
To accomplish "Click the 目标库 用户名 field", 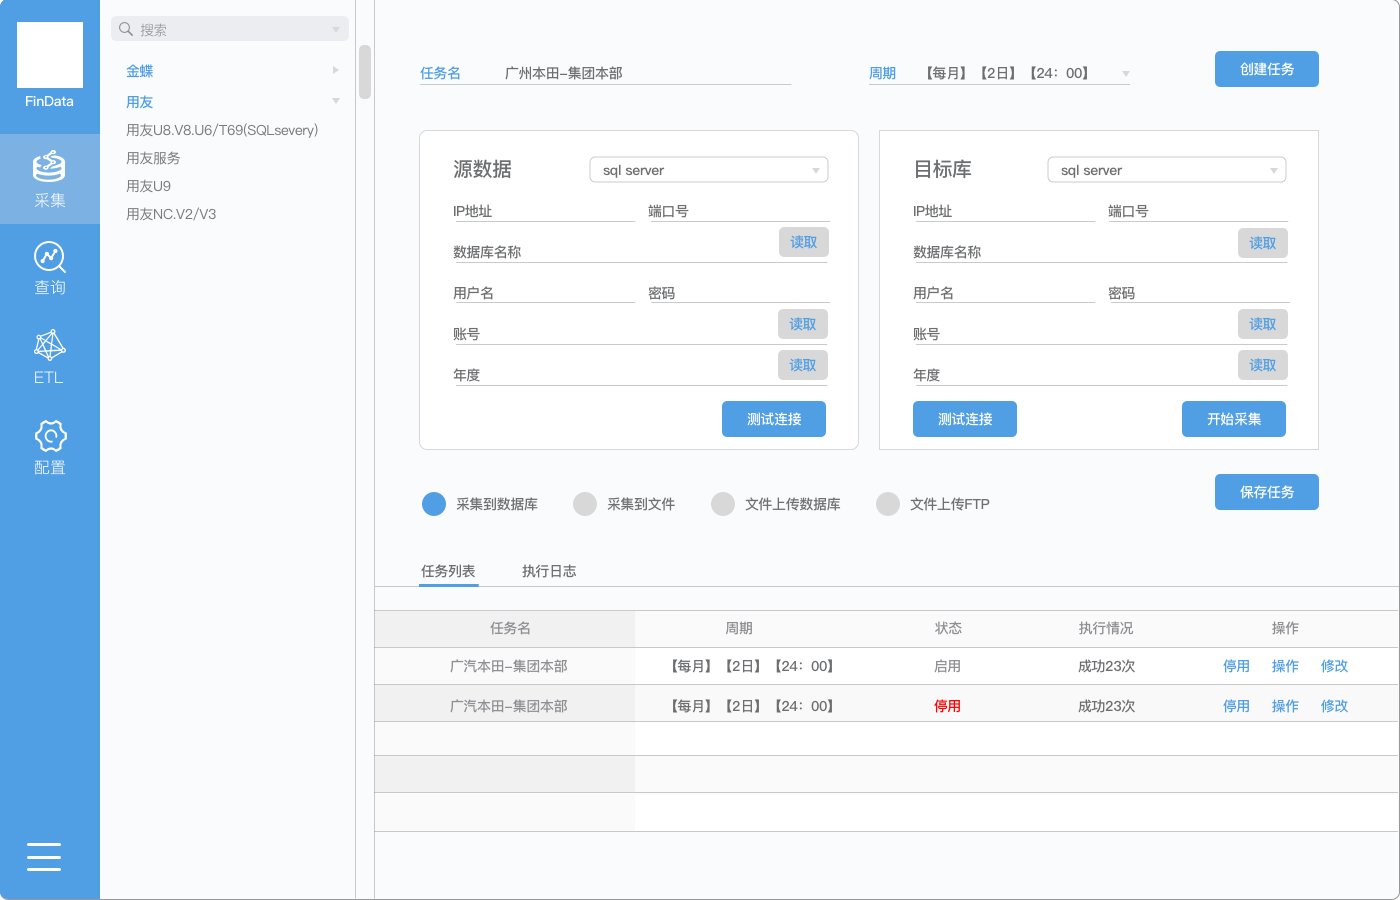I will [x=1004, y=293].
